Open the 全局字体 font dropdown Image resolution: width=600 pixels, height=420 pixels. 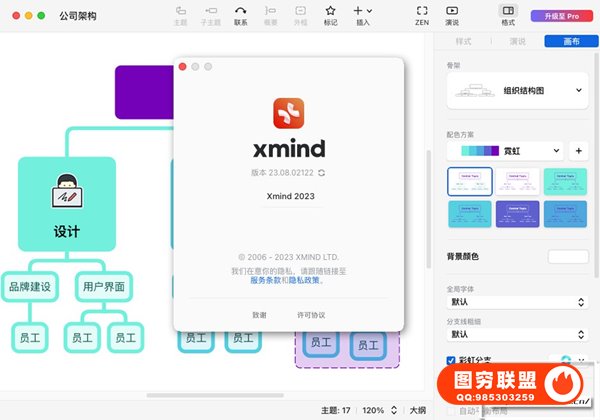click(x=516, y=301)
